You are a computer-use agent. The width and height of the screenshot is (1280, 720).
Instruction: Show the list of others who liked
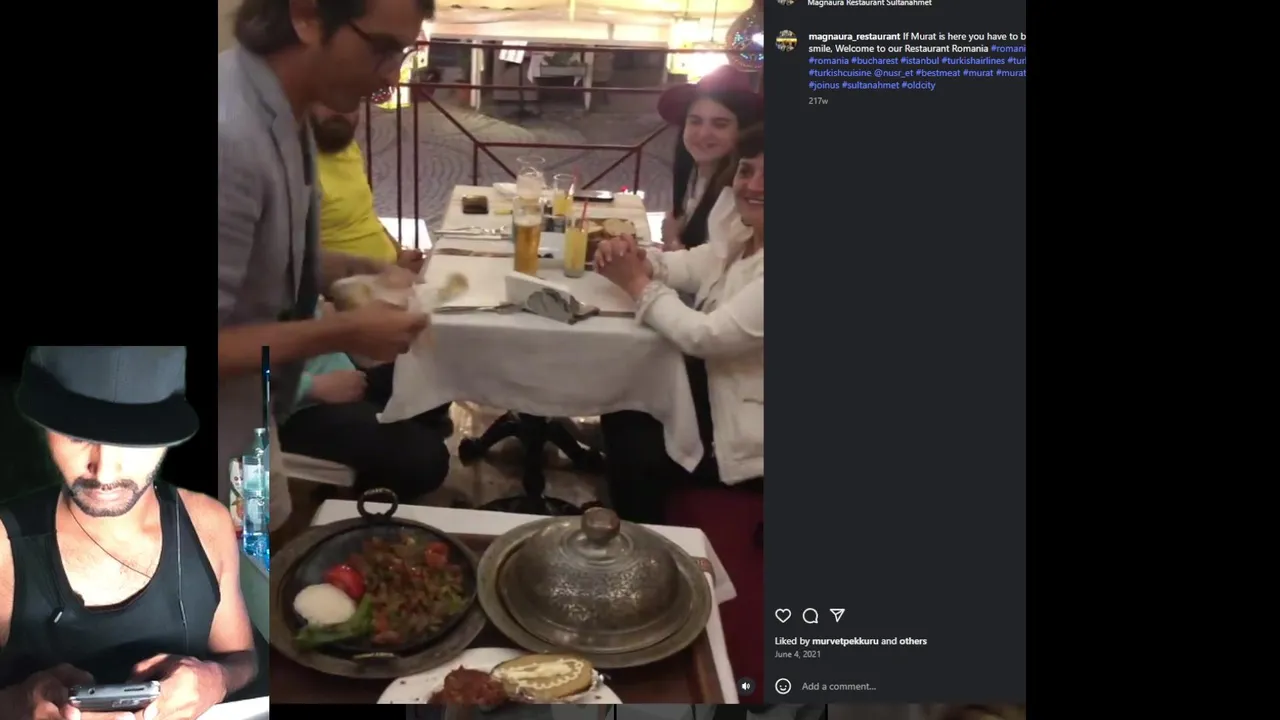pos(913,641)
